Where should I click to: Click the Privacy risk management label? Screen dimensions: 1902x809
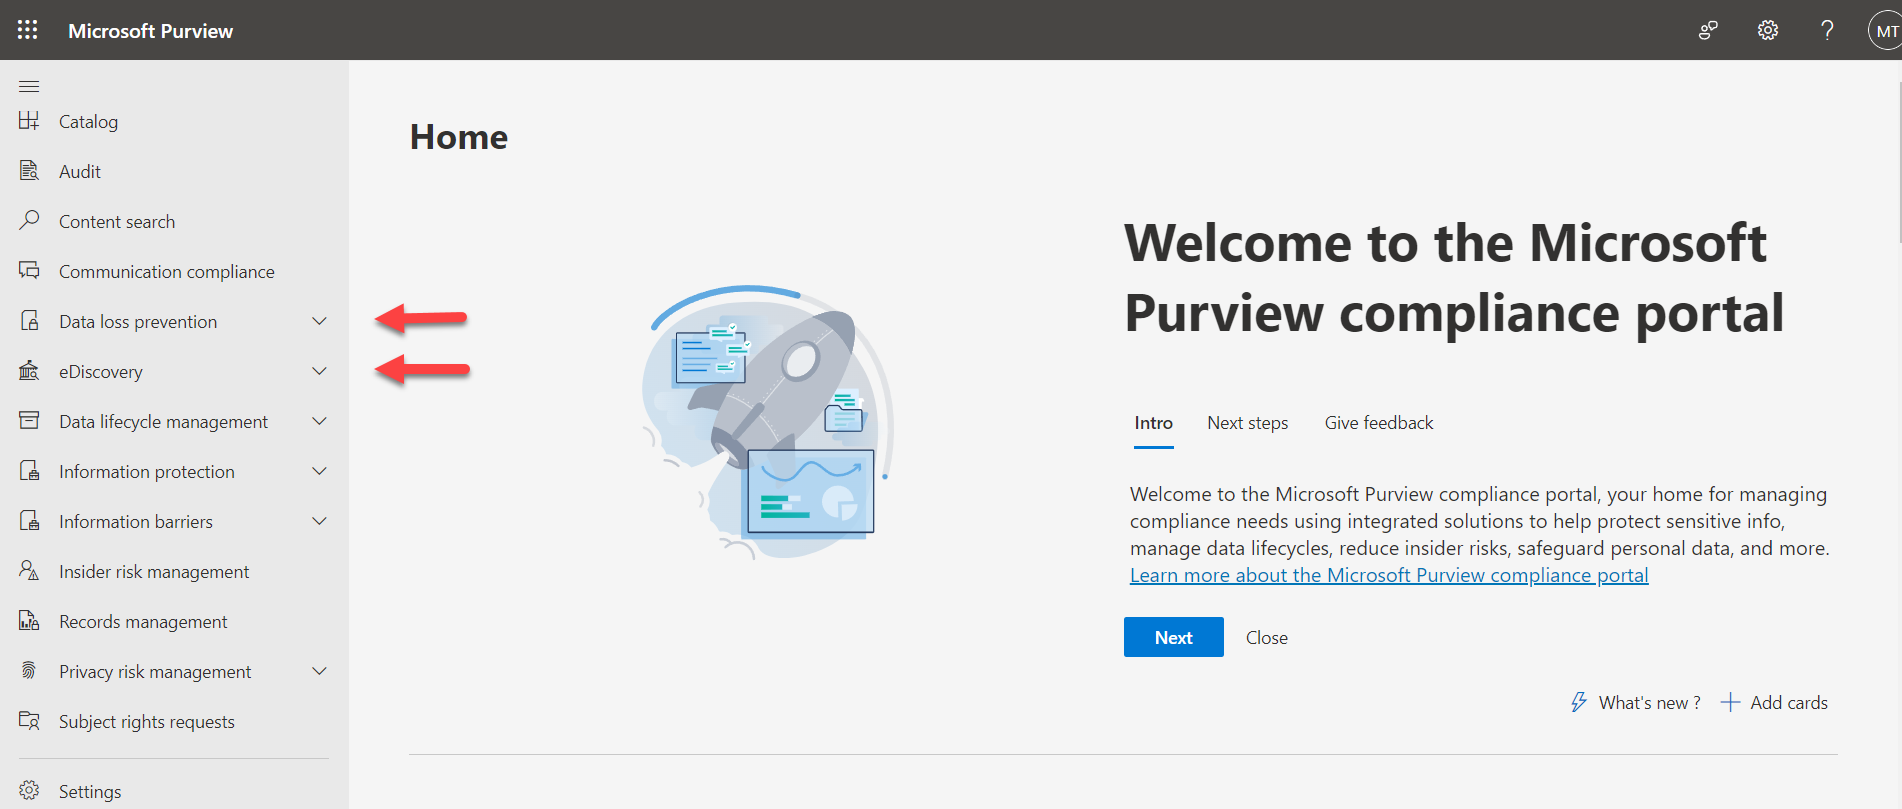[x=155, y=672]
